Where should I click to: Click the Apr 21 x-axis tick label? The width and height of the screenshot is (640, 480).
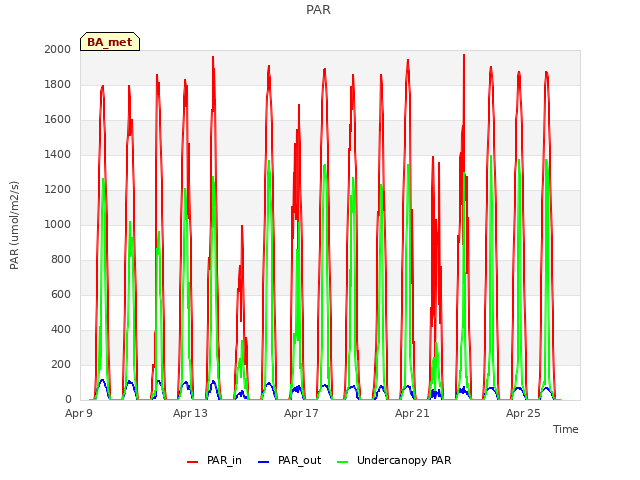tap(412, 413)
